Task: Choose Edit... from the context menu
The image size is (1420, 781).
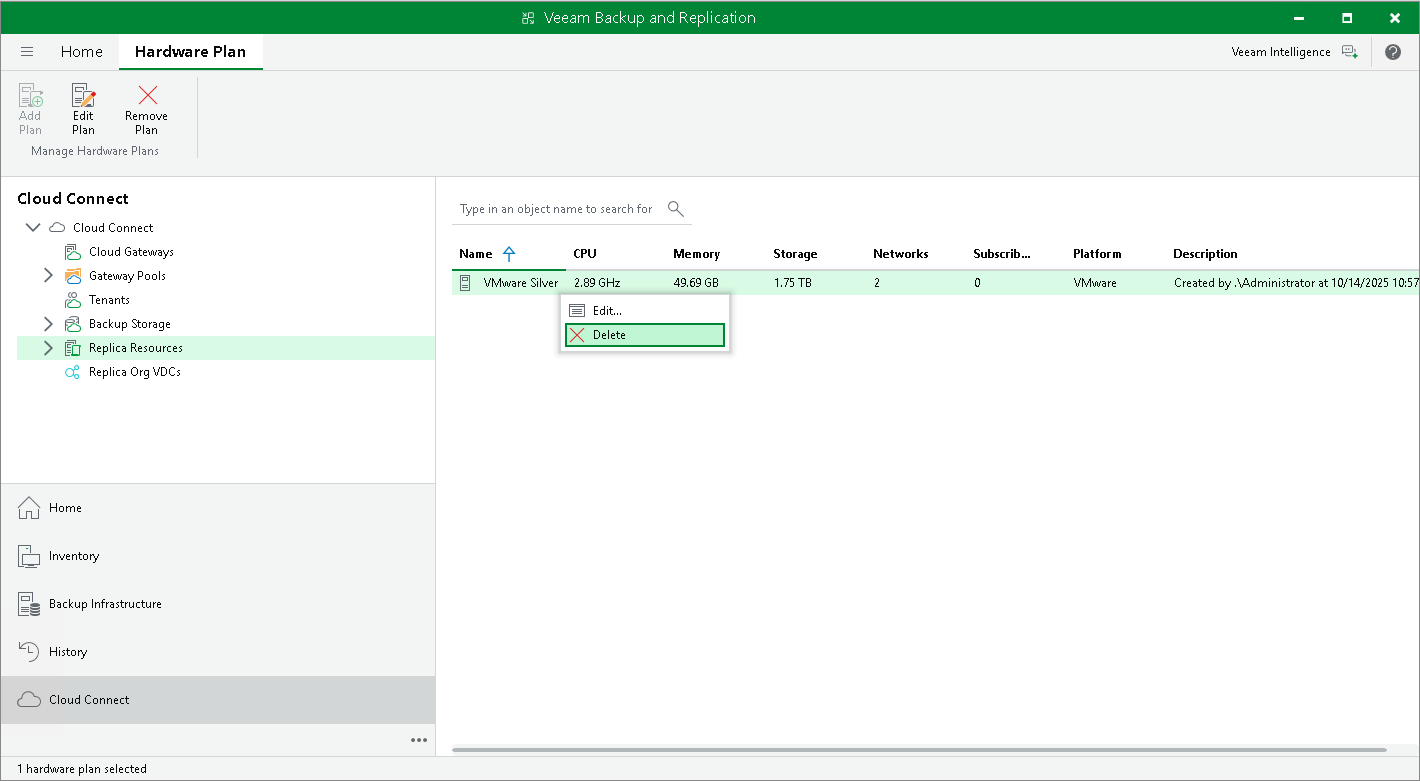Action: click(x=645, y=311)
